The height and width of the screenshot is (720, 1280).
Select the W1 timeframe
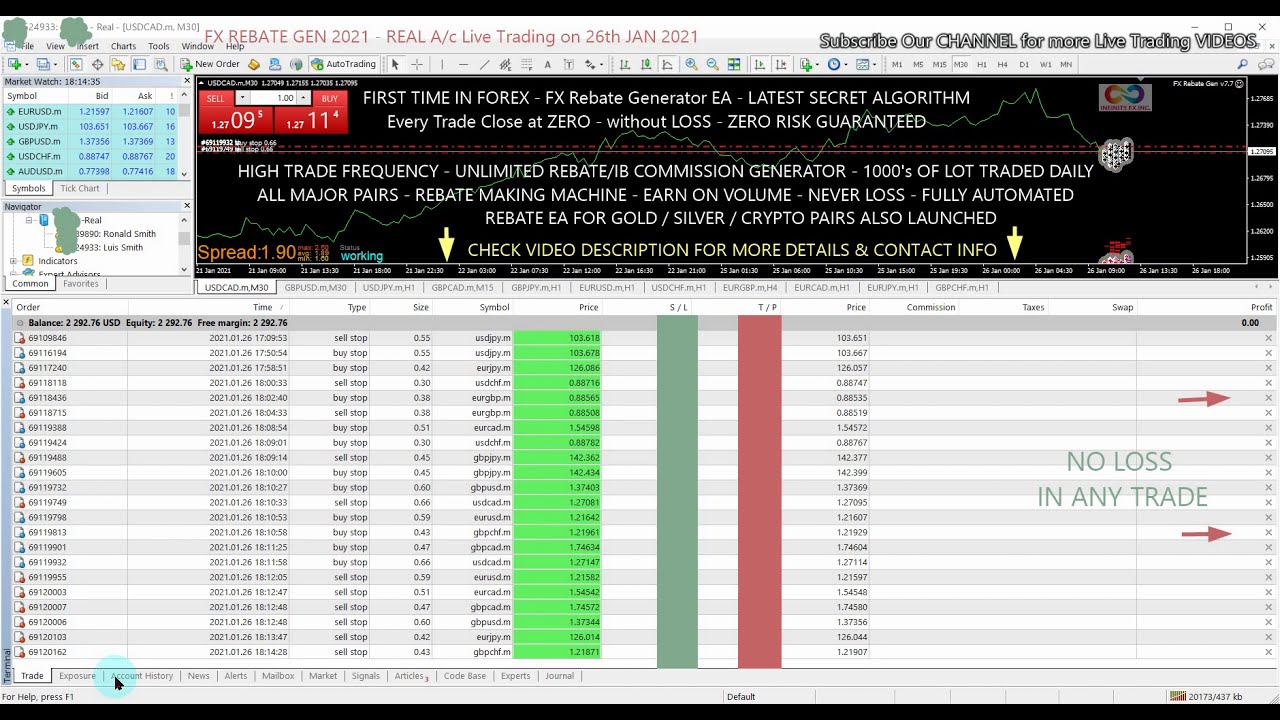[1045, 64]
